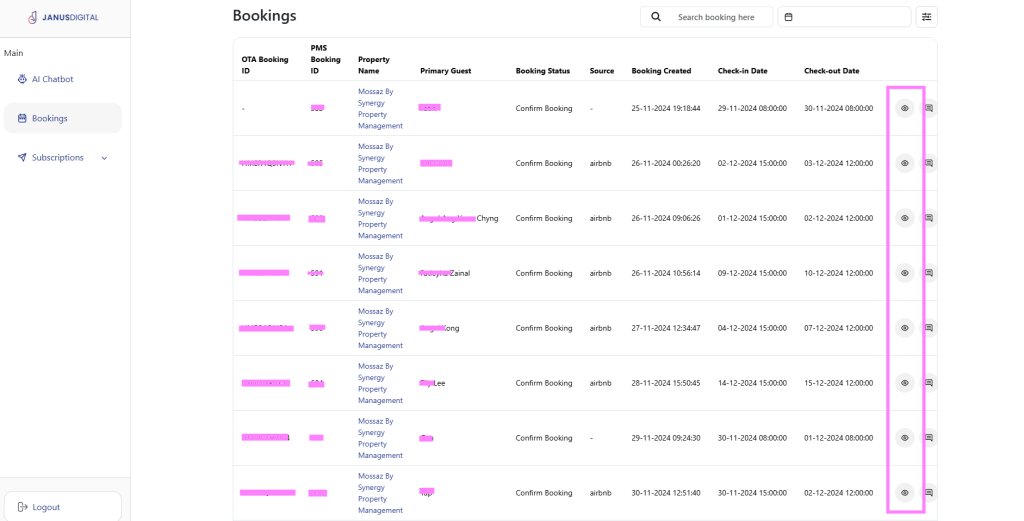Click the Search booking here field
The height and width of the screenshot is (521, 1024).
coord(716,17)
